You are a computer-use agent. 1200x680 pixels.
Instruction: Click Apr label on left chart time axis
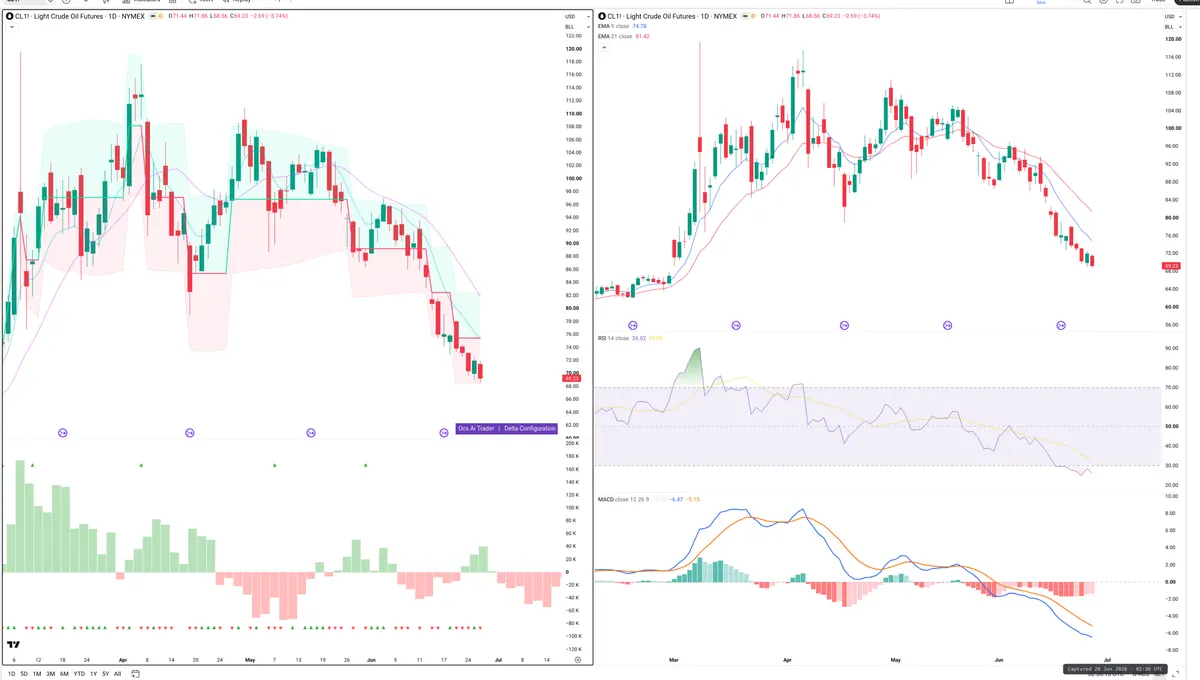click(122, 660)
